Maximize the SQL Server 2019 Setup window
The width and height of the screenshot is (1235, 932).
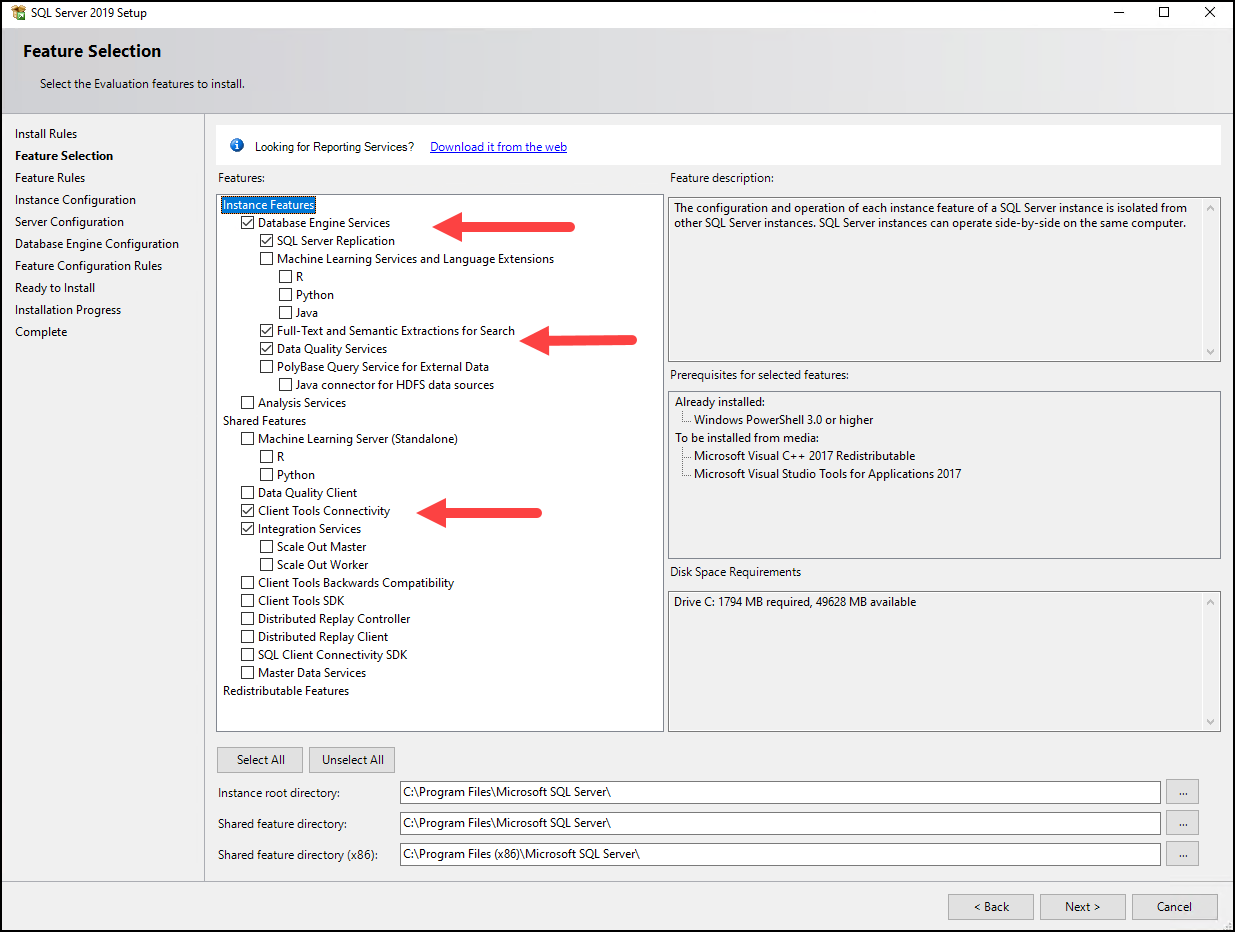tap(1164, 13)
